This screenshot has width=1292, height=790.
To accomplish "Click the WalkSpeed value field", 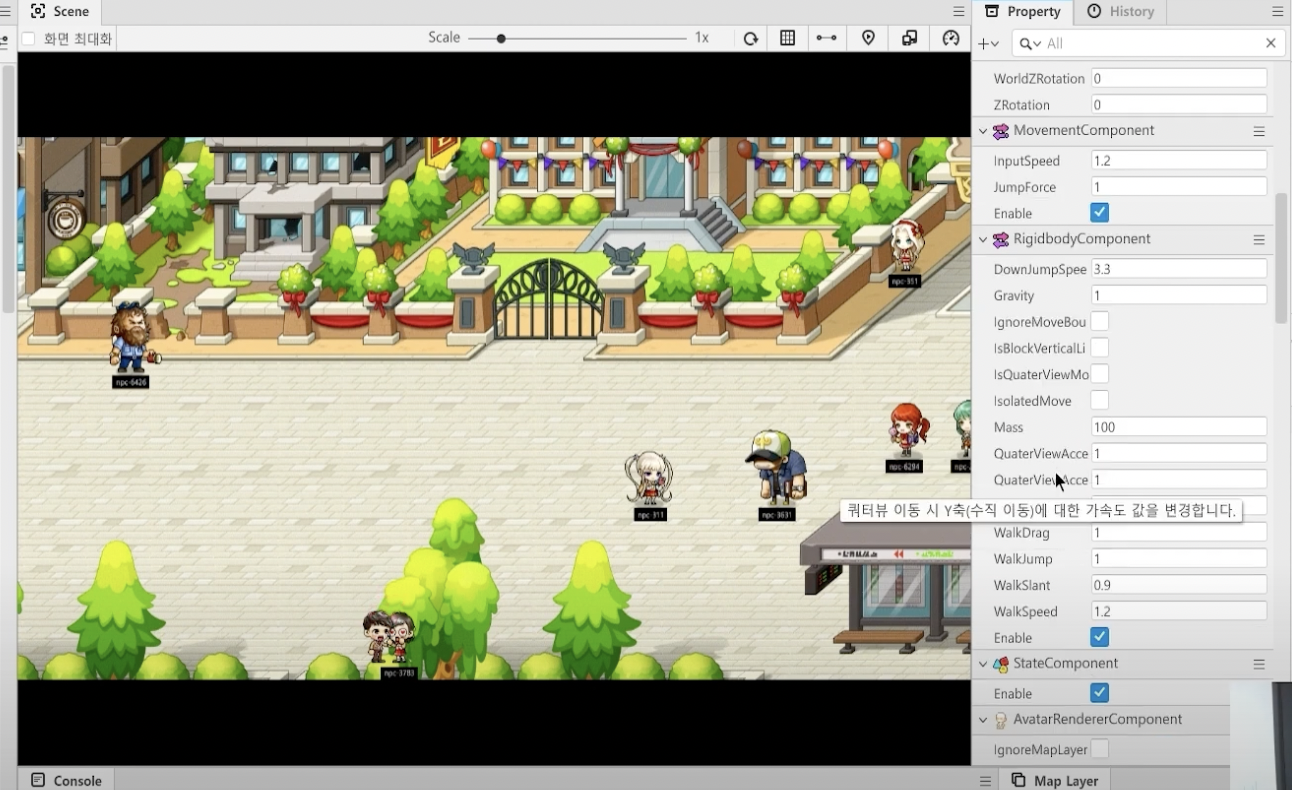I will pyautogui.click(x=1179, y=611).
